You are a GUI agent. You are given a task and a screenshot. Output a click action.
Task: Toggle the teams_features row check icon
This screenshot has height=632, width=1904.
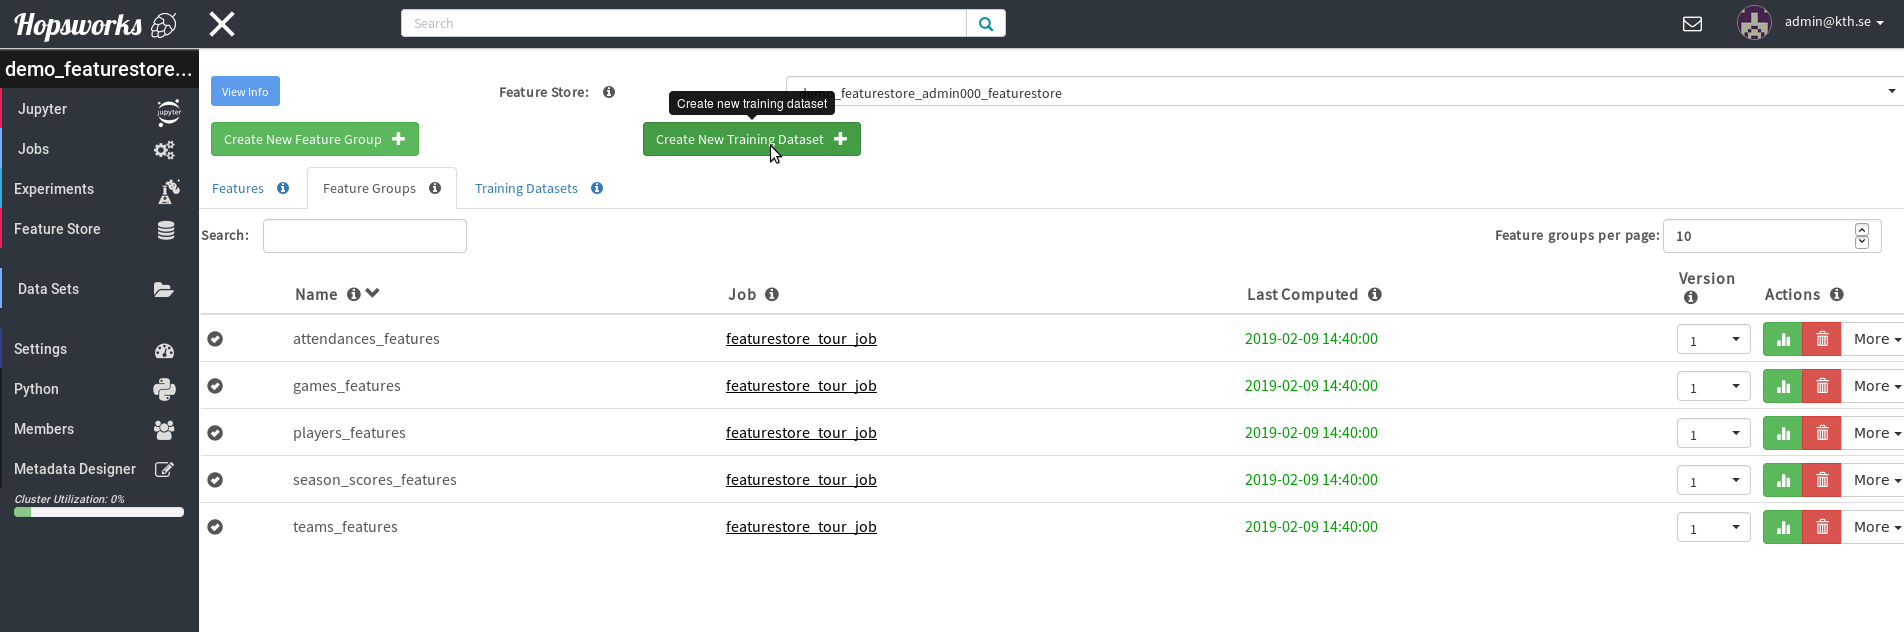tap(215, 527)
